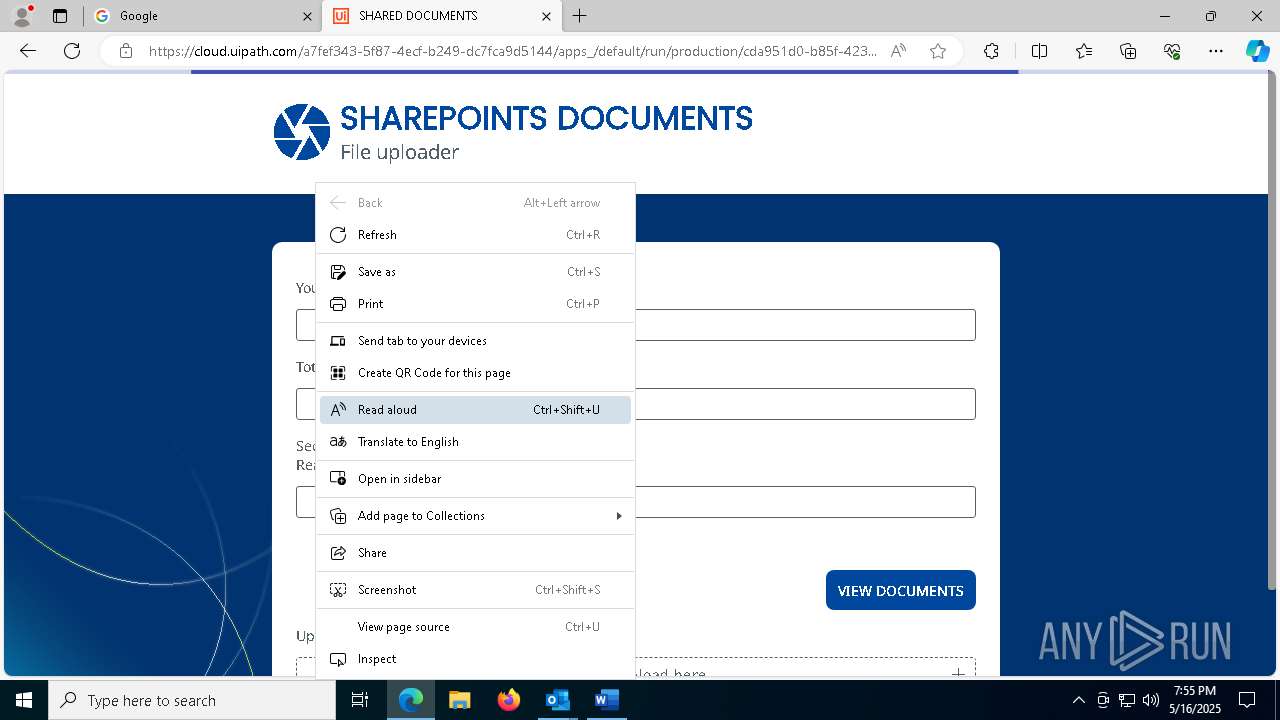
Task: Open the Browser essentials heart icon
Action: 1172,51
